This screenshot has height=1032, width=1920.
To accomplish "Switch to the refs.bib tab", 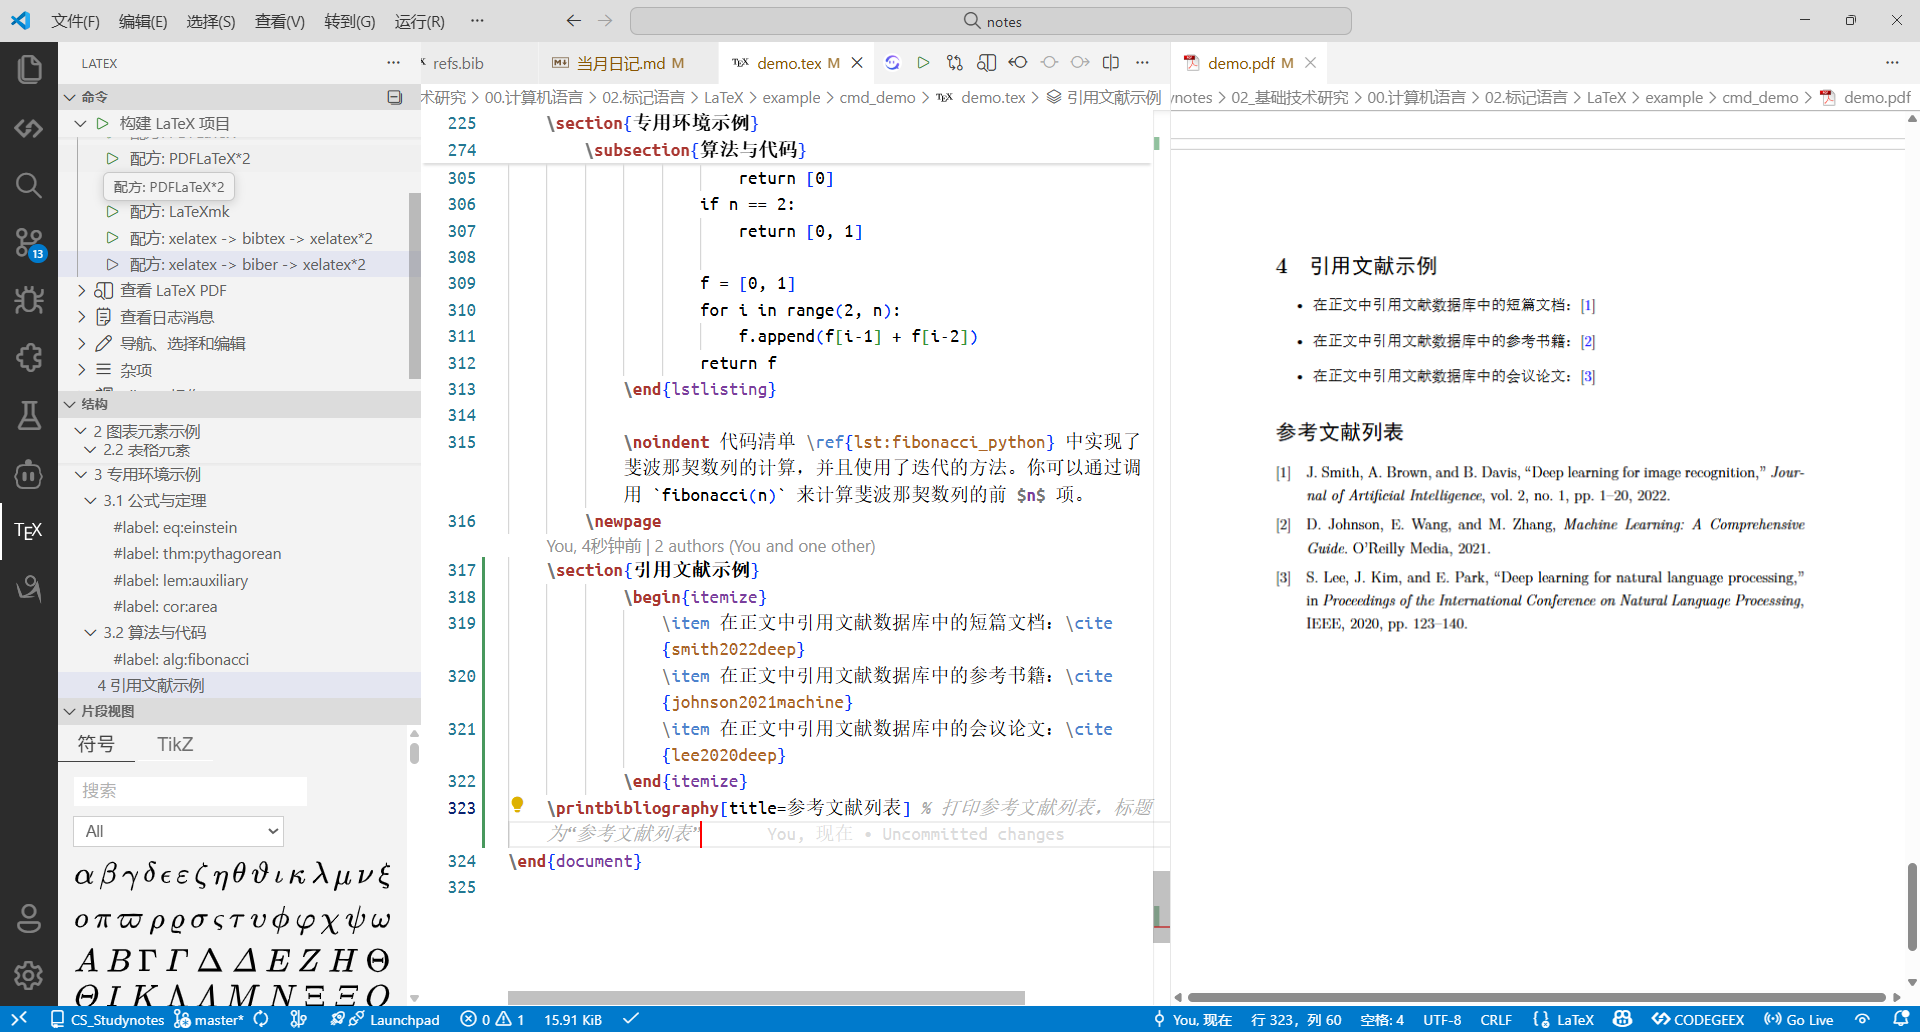I will pos(458,63).
